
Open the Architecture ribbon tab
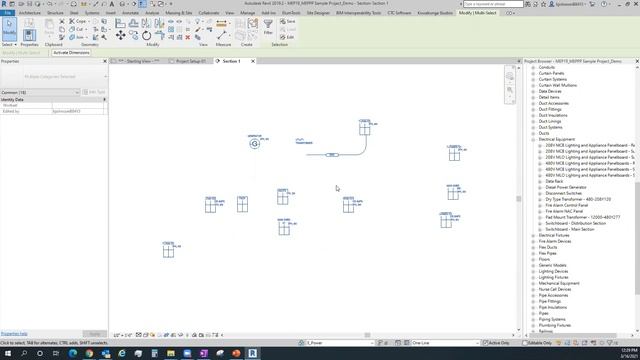(x=30, y=13)
